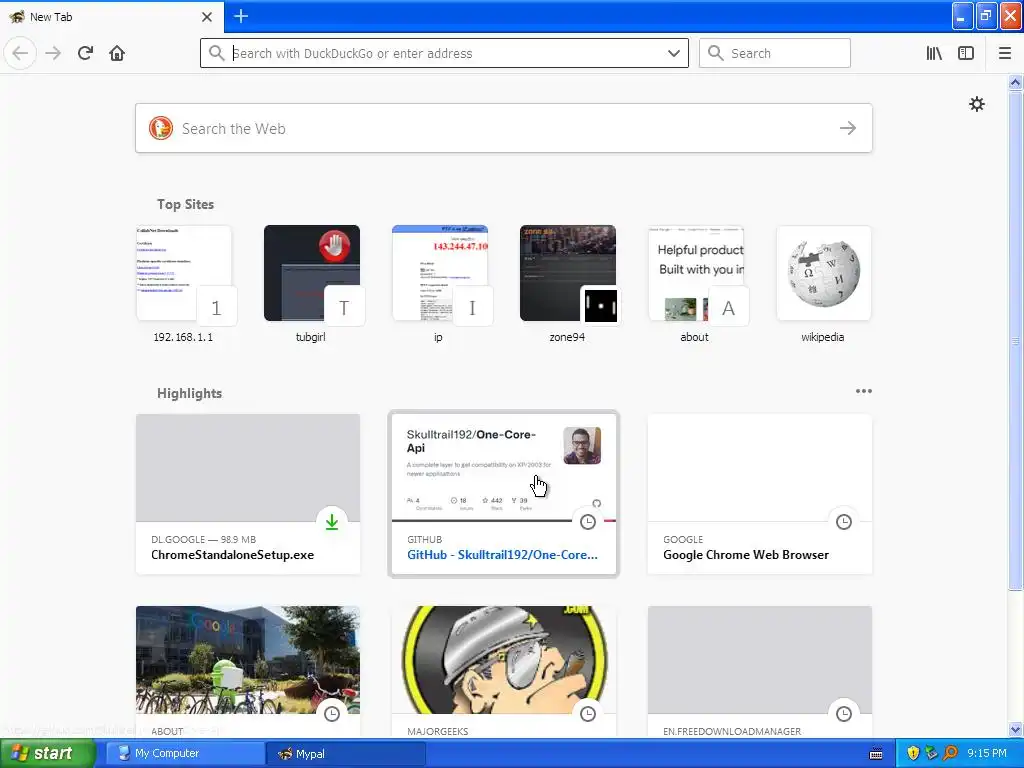Open a new tab with the plus button
Viewport: 1024px width, 768px height.
coord(240,16)
